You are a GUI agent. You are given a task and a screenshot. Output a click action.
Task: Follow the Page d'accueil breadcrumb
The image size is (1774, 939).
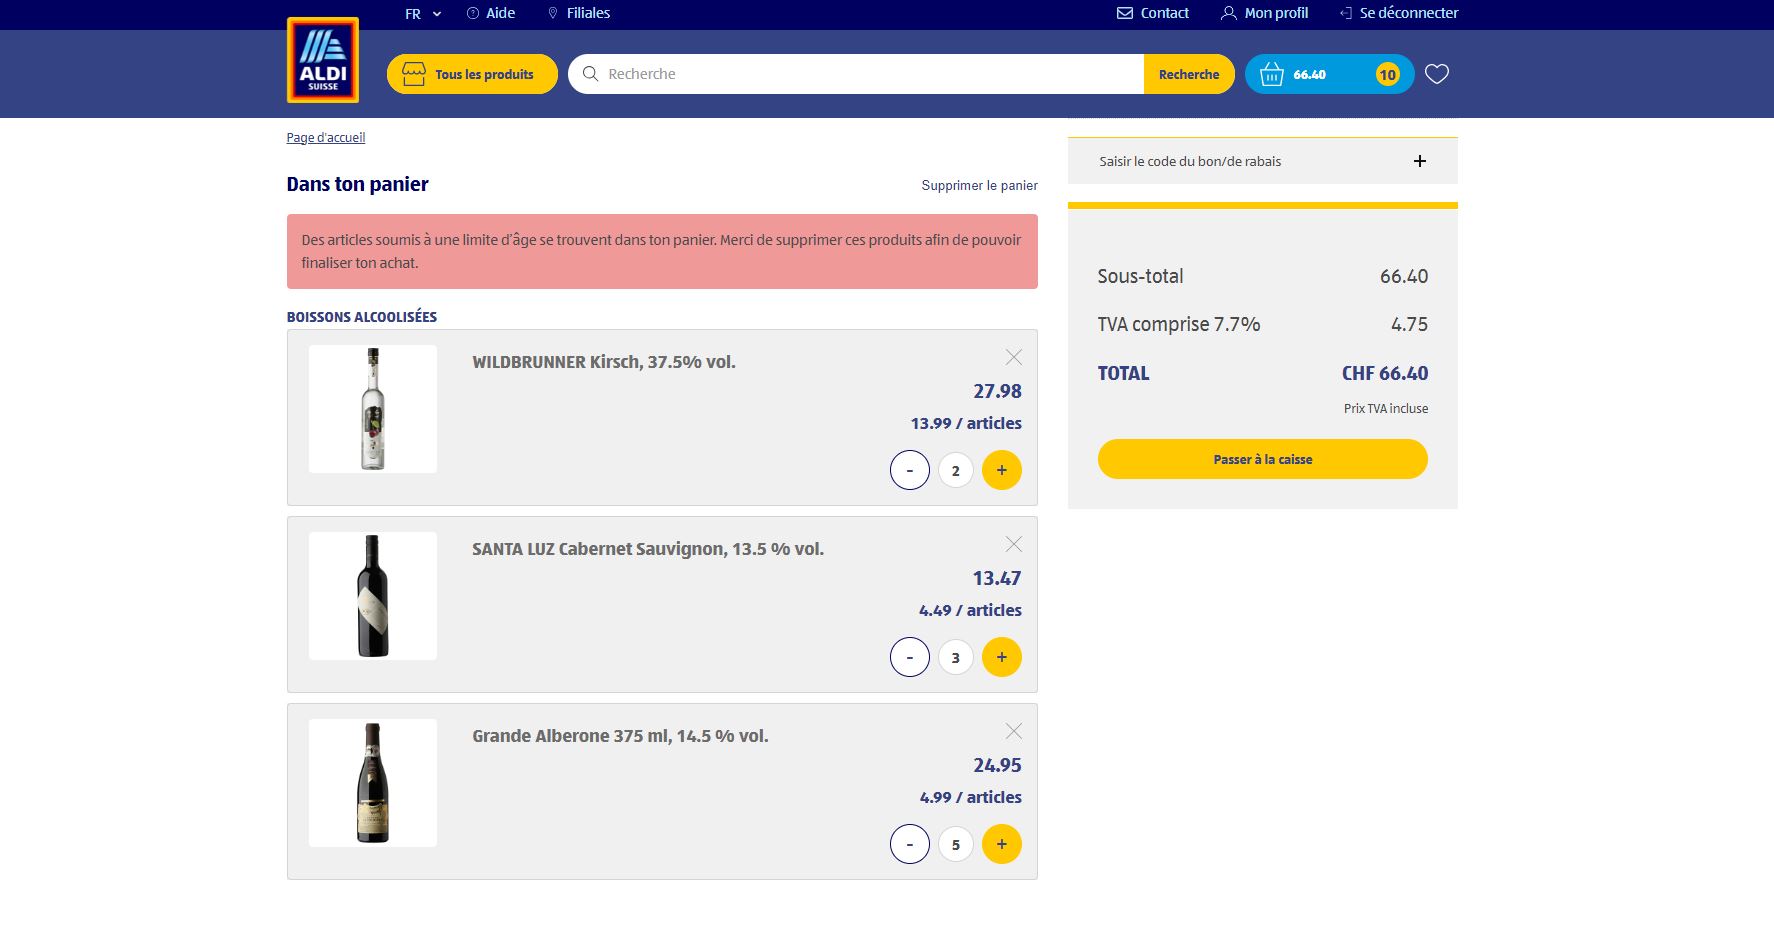[x=326, y=138]
